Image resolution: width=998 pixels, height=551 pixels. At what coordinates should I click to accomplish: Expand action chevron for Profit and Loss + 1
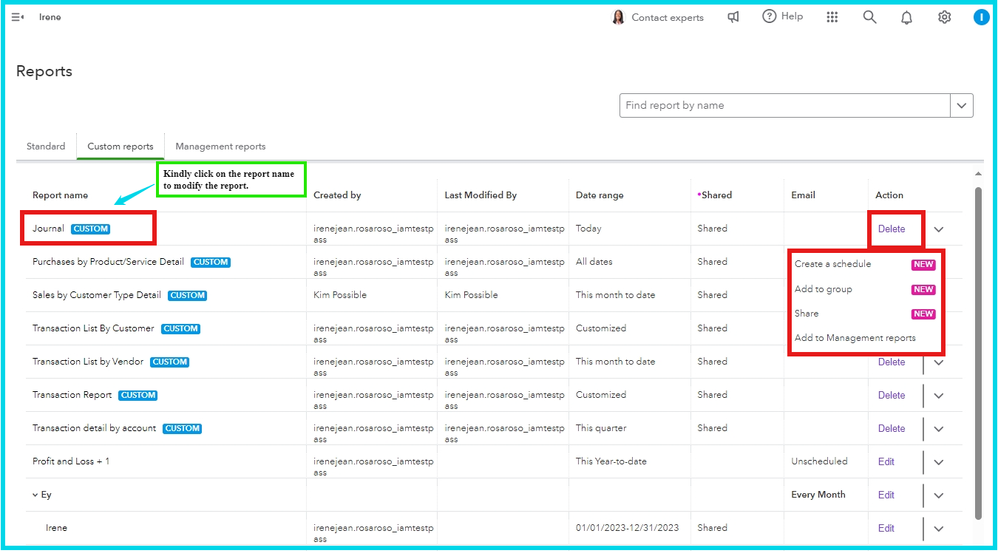[x=939, y=462]
